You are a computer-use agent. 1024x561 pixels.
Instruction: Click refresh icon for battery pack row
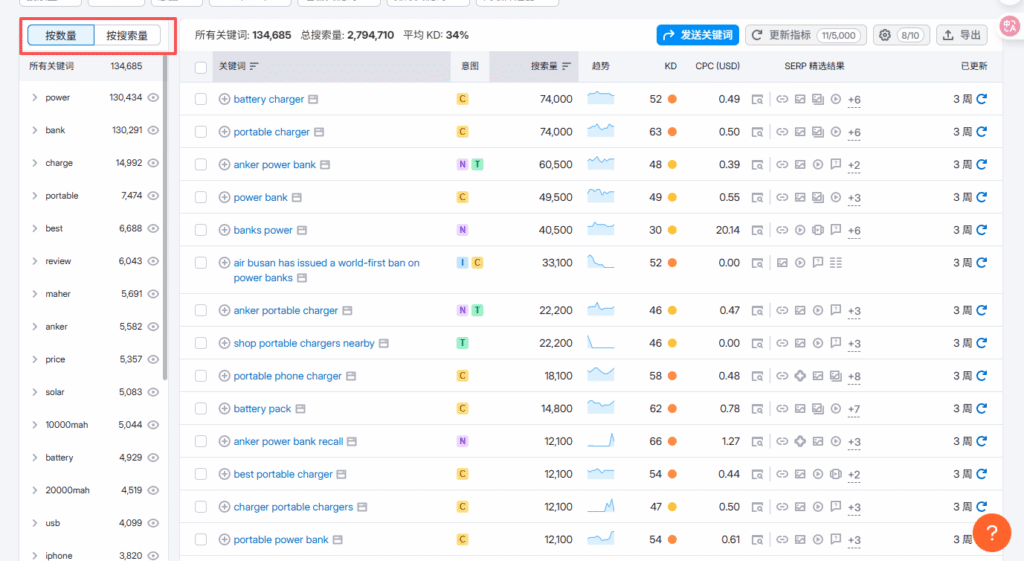pyautogui.click(x=981, y=408)
